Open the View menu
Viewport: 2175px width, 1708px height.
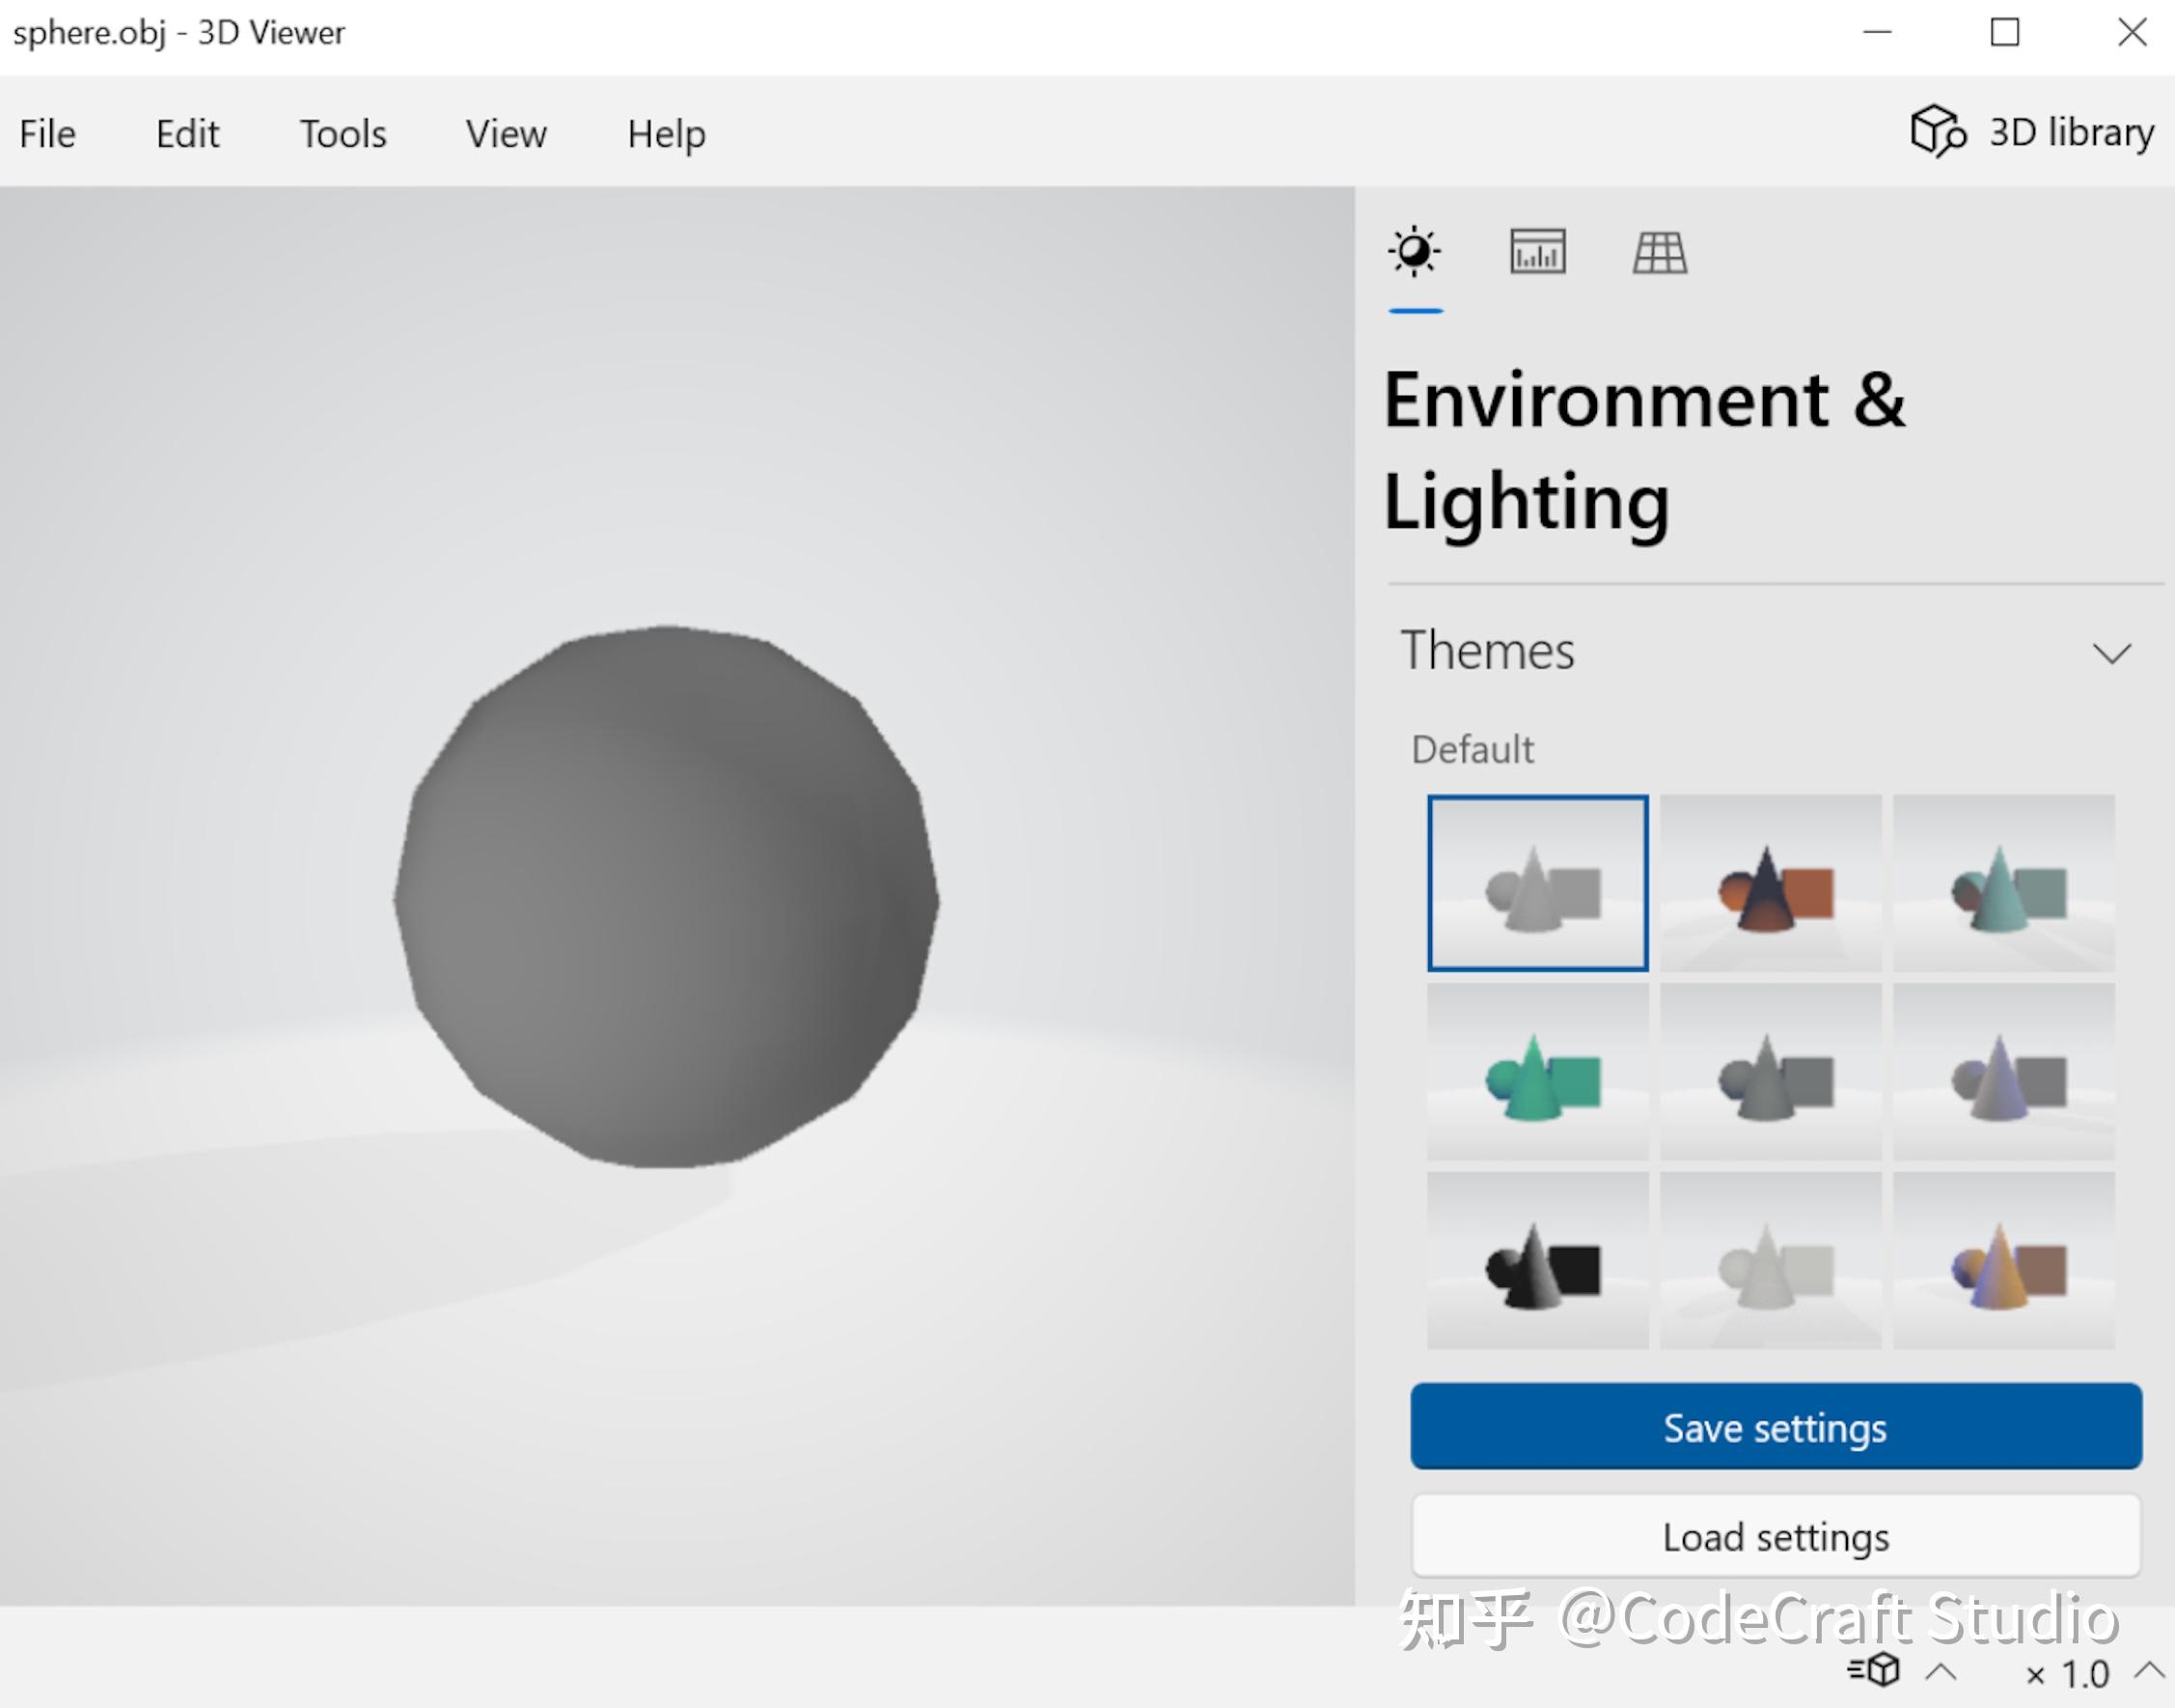[506, 133]
